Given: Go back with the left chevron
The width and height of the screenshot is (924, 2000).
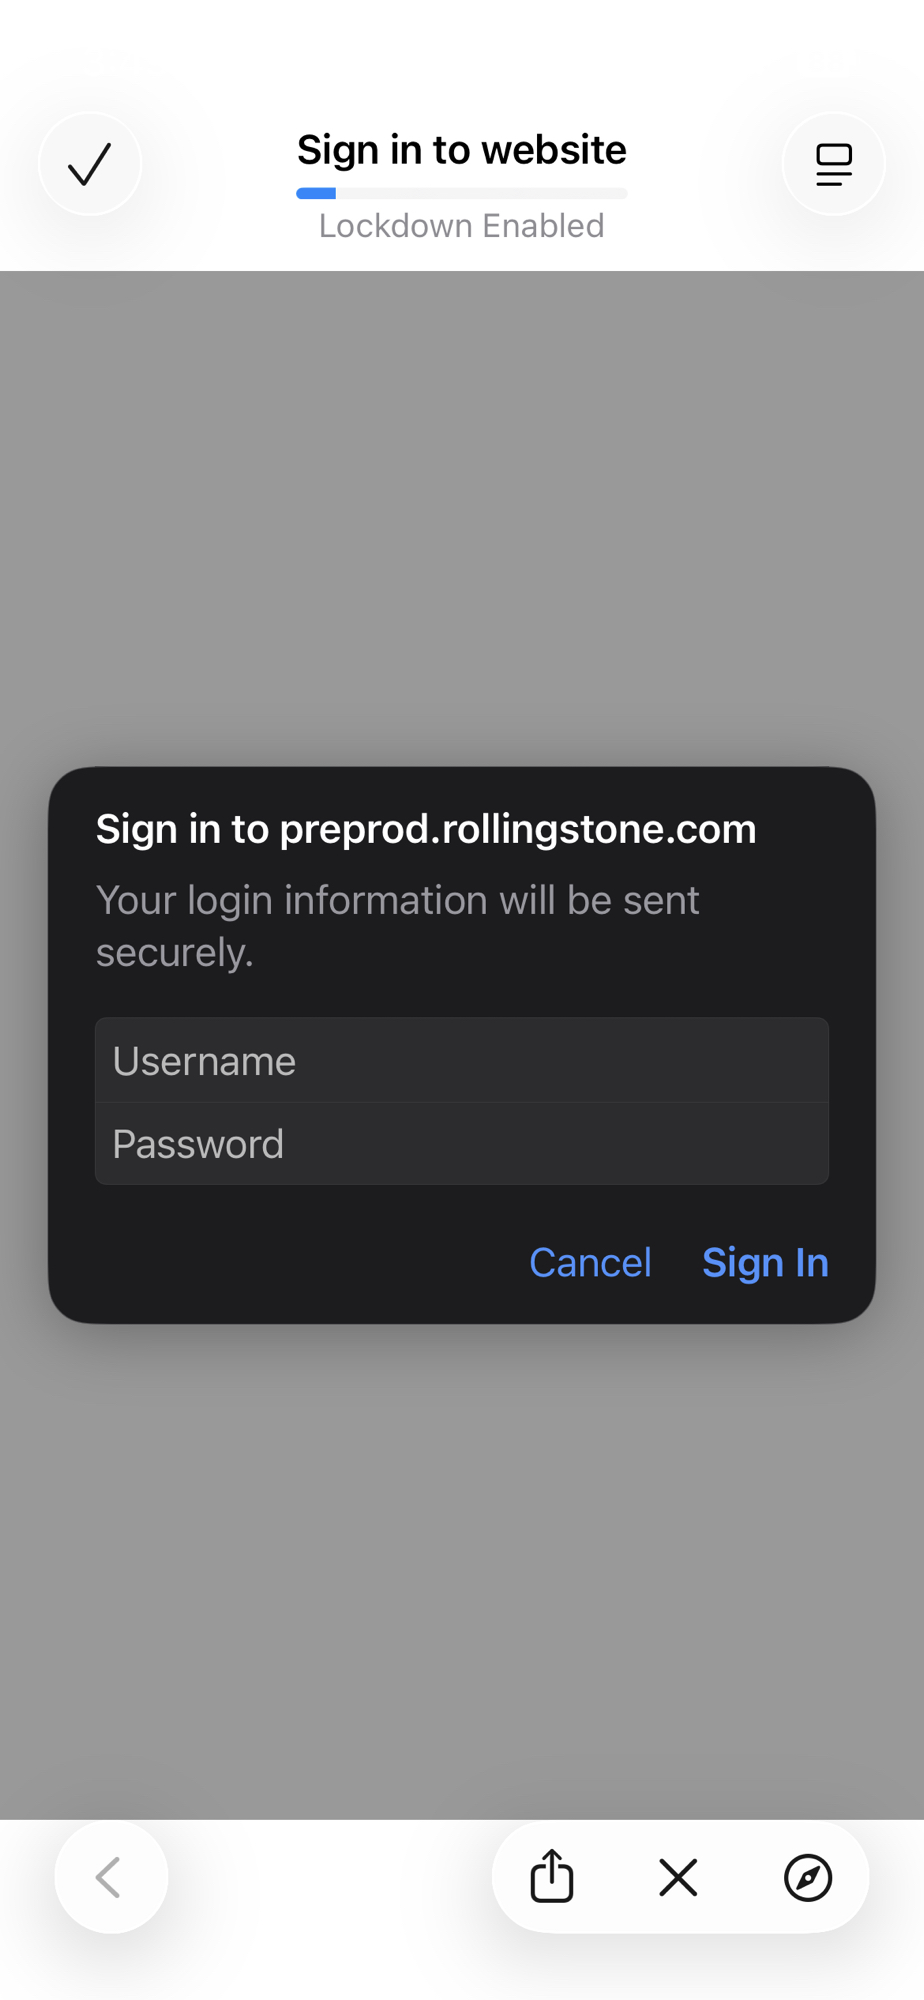Looking at the screenshot, I should [x=110, y=1877].
